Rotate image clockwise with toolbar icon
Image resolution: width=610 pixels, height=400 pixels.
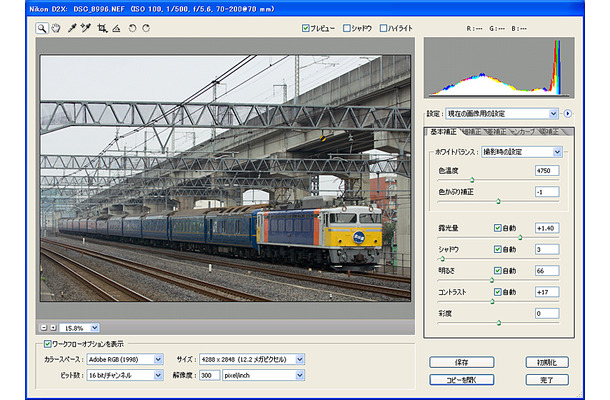click(146, 28)
